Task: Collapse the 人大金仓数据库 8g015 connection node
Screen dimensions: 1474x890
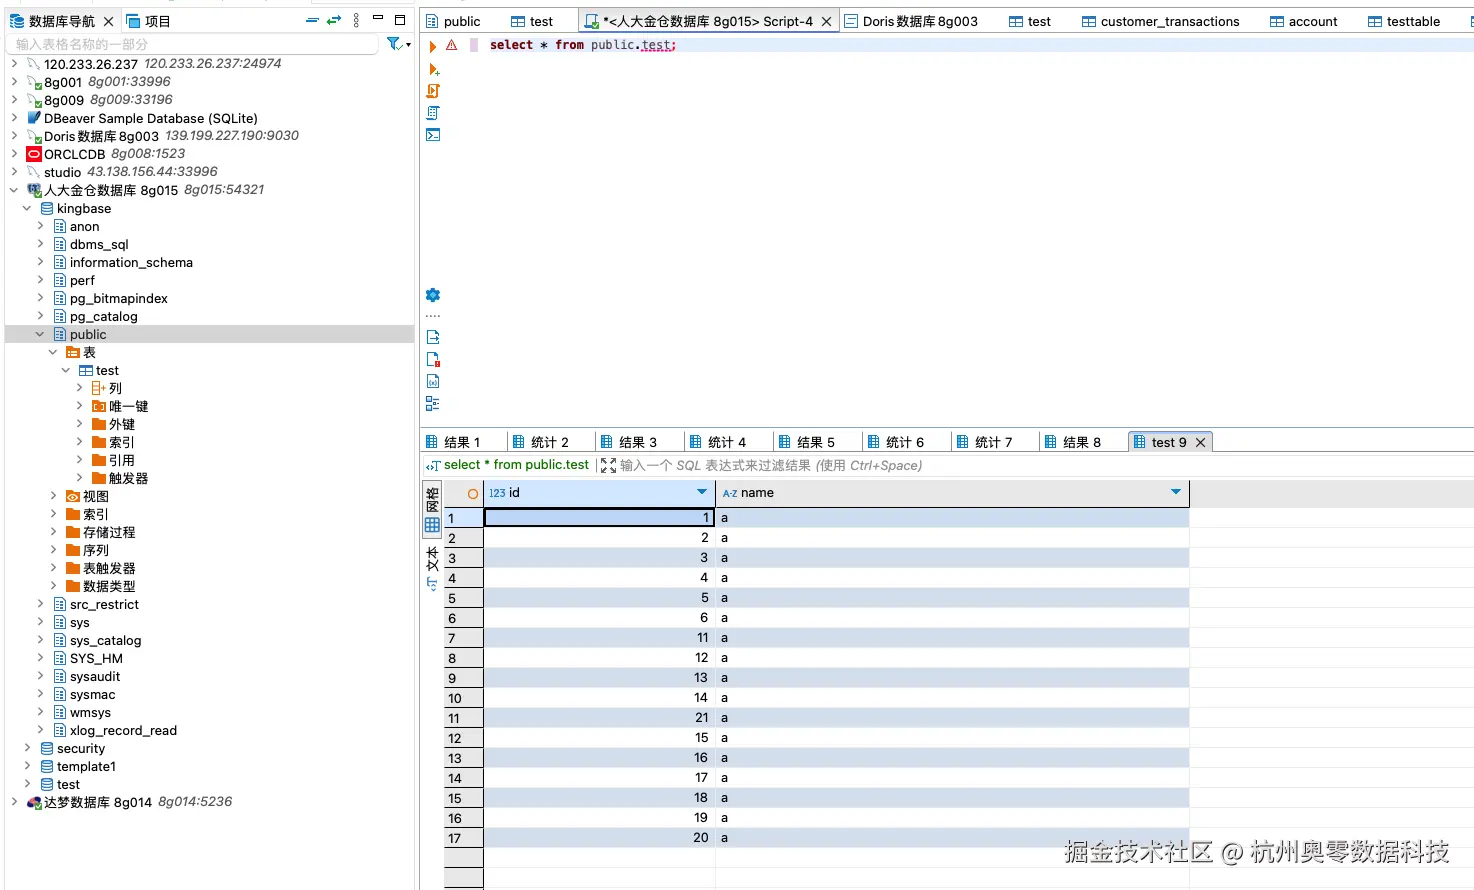Action: [x=14, y=190]
